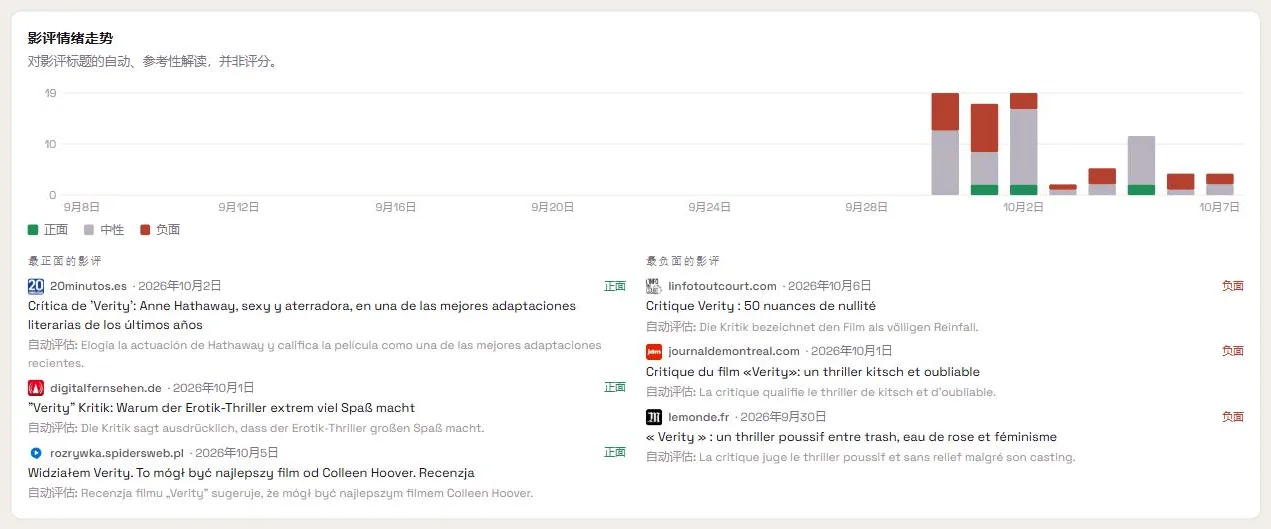The height and width of the screenshot is (529, 1271).
Task: Click the 20minutos.es site favicon
Action: tap(36, 286)
